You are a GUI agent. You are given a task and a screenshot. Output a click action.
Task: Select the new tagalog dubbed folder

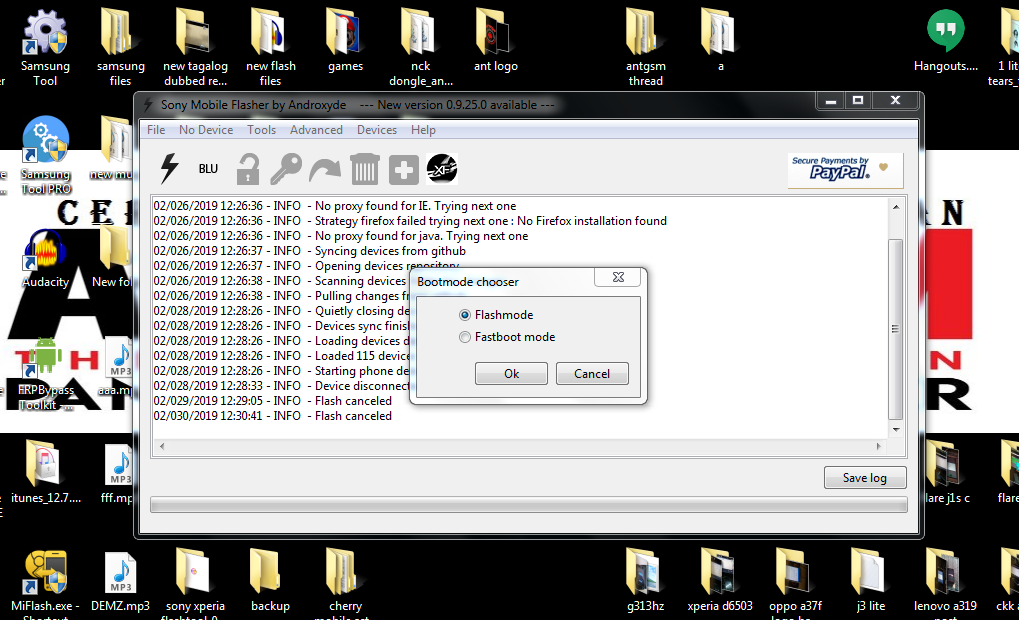[195, 48]
